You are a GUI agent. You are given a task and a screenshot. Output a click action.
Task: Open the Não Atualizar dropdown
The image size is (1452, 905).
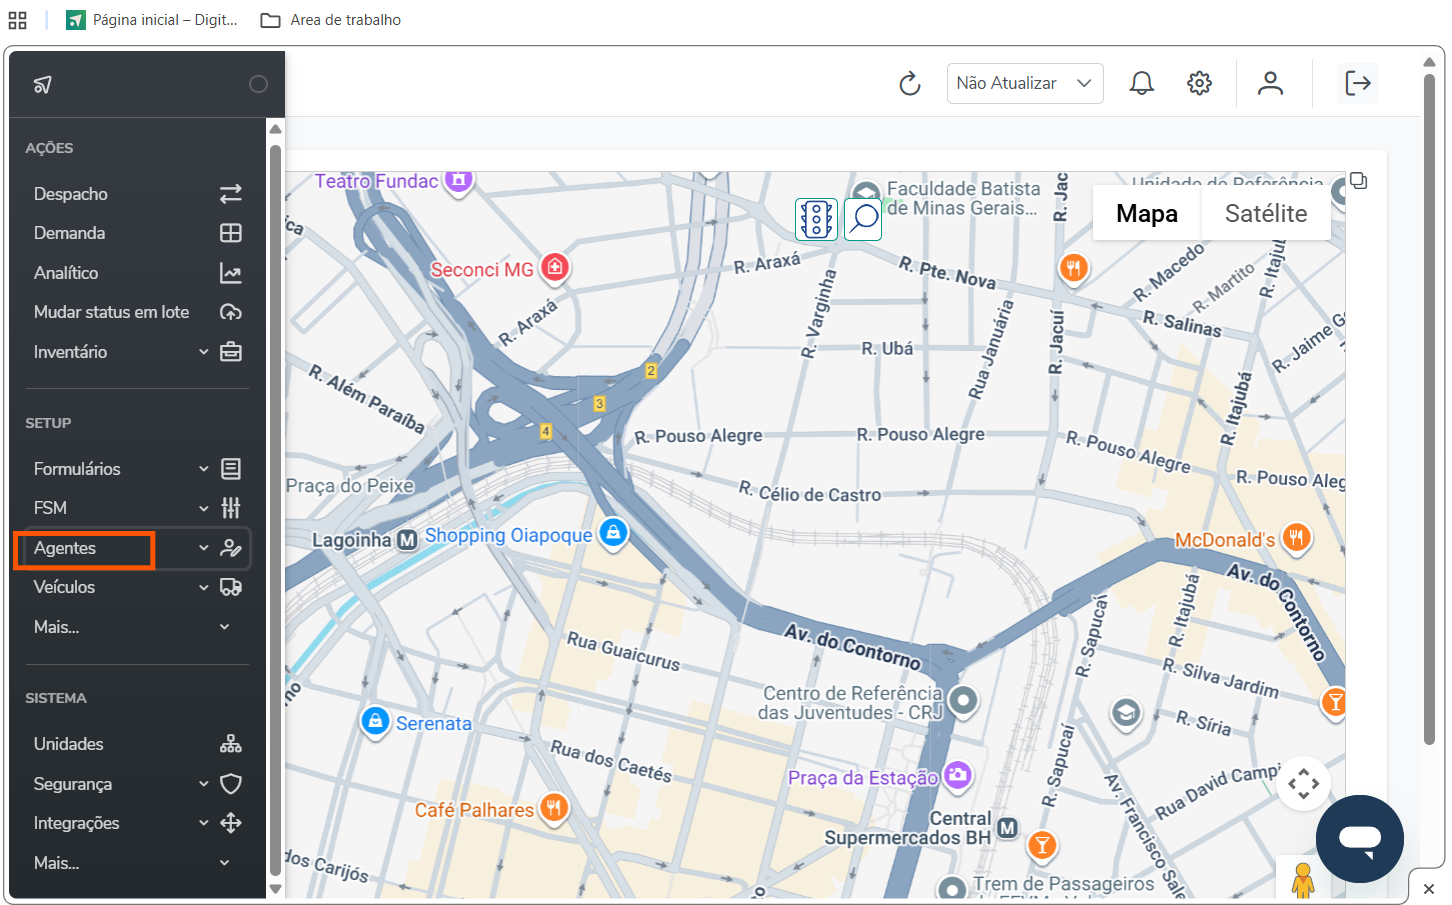pos(1024,84)
